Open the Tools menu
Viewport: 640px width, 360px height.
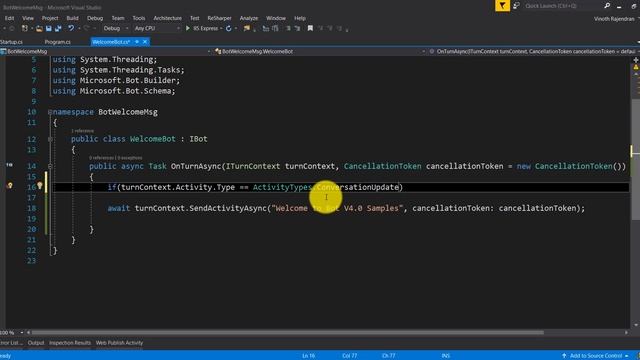coord(138,18)
